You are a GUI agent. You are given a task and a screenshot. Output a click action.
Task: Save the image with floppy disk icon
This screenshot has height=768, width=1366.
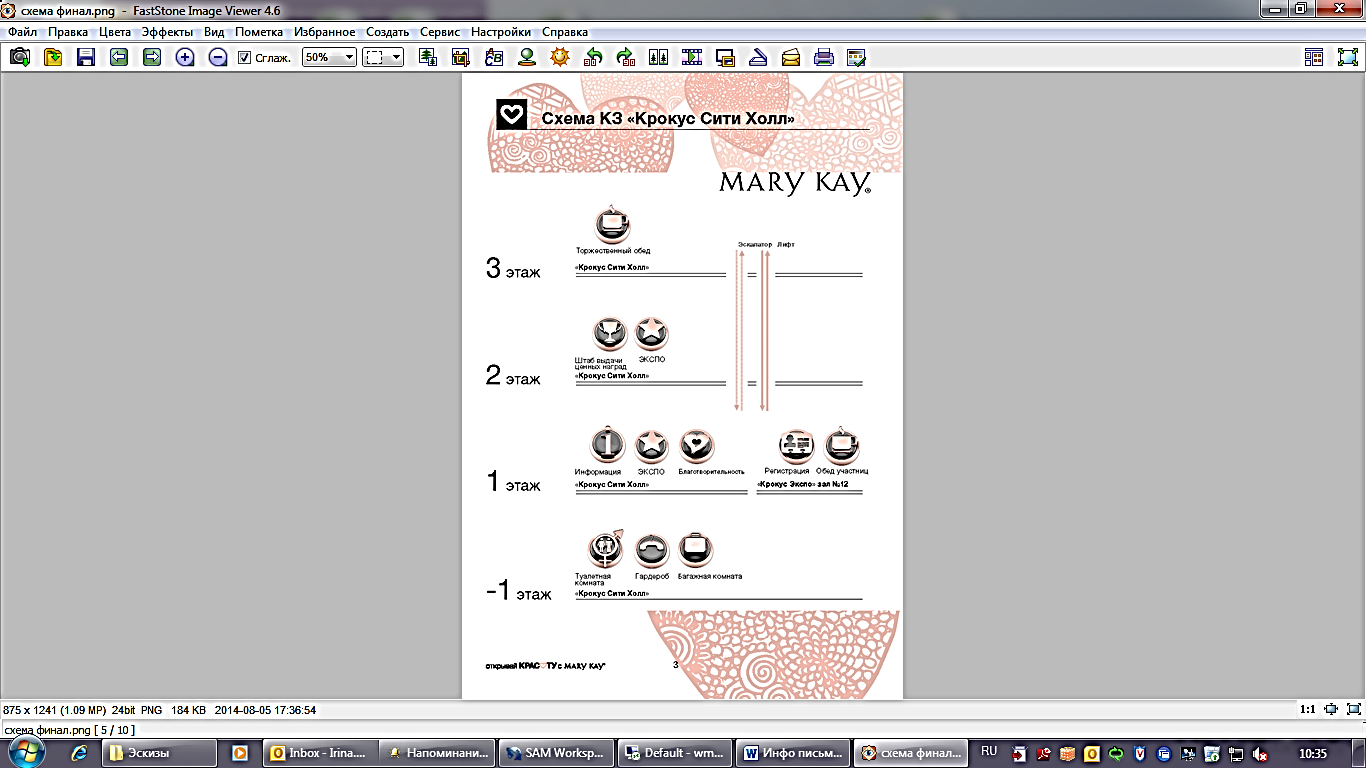coord(86,58)
